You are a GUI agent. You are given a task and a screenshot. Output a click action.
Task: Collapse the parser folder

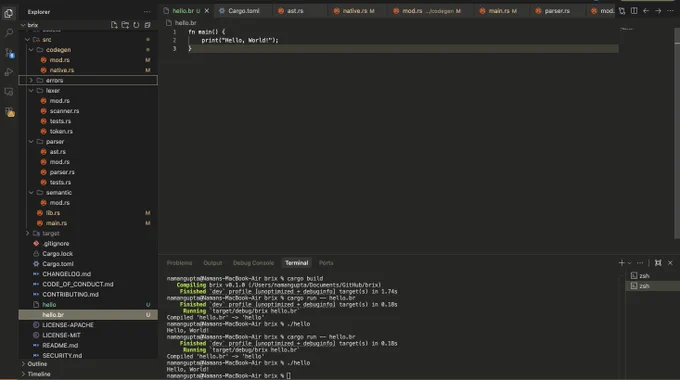(31, 141)
